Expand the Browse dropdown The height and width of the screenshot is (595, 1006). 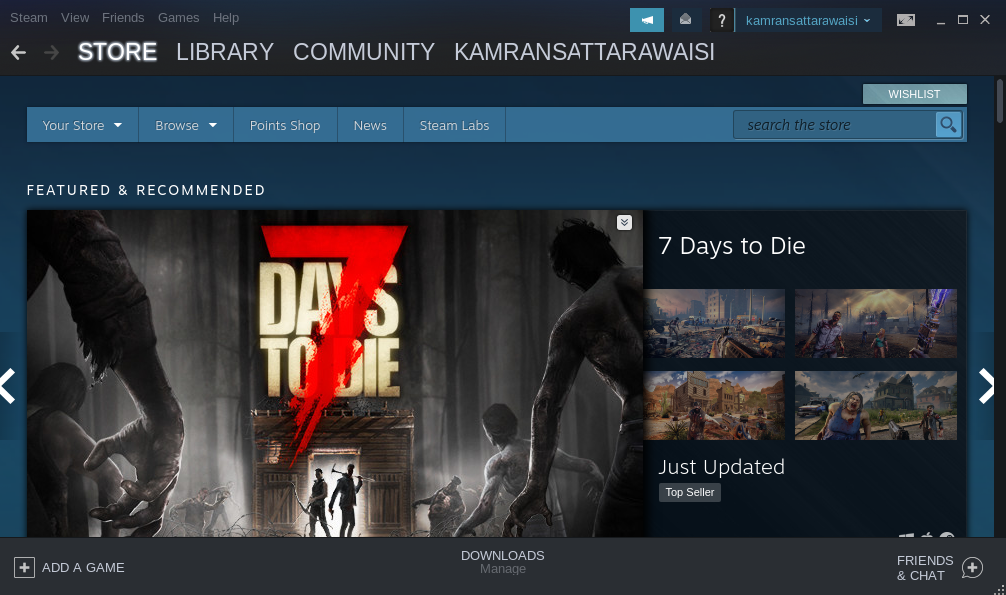[185, 125]
